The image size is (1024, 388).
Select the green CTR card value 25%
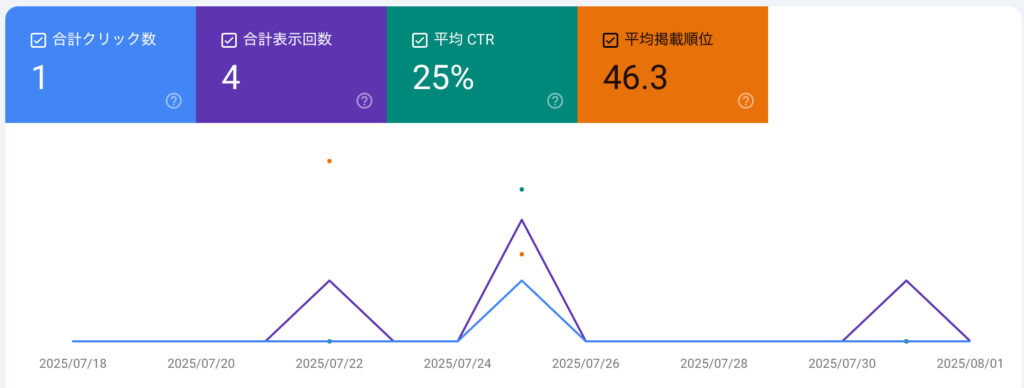pos(443,78)
